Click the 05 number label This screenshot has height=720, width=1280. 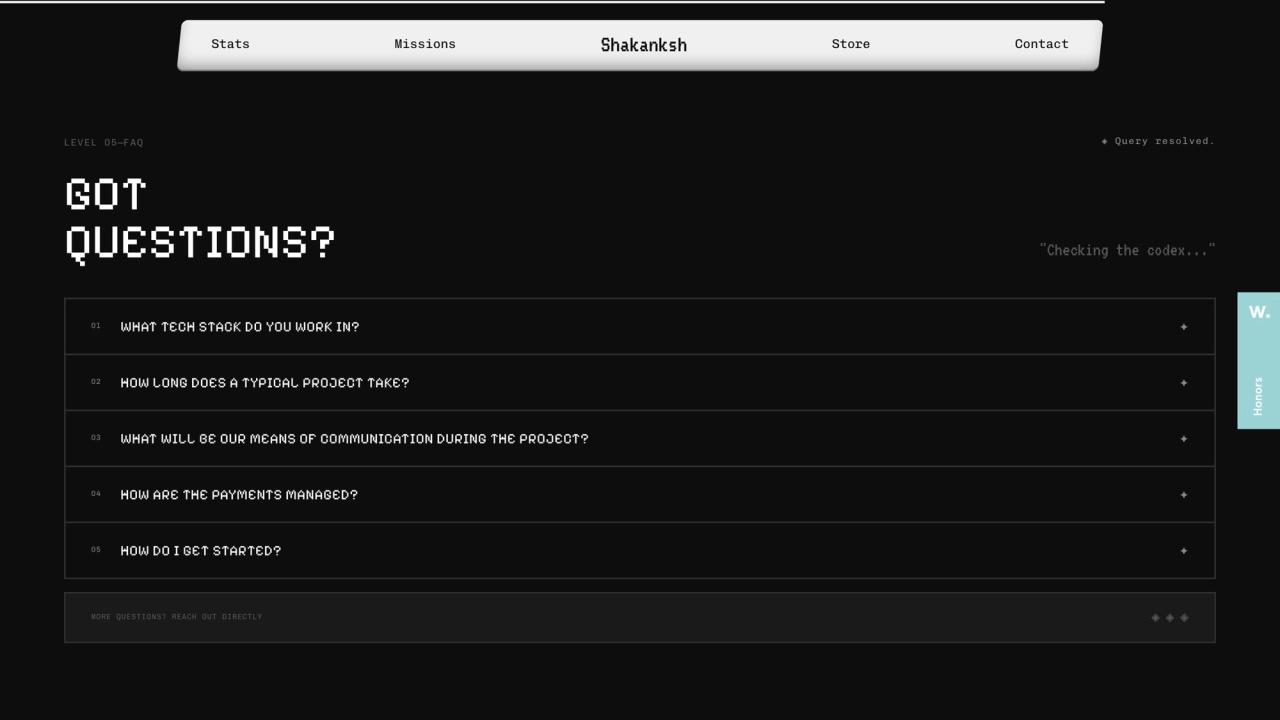(x=96, y=550)
